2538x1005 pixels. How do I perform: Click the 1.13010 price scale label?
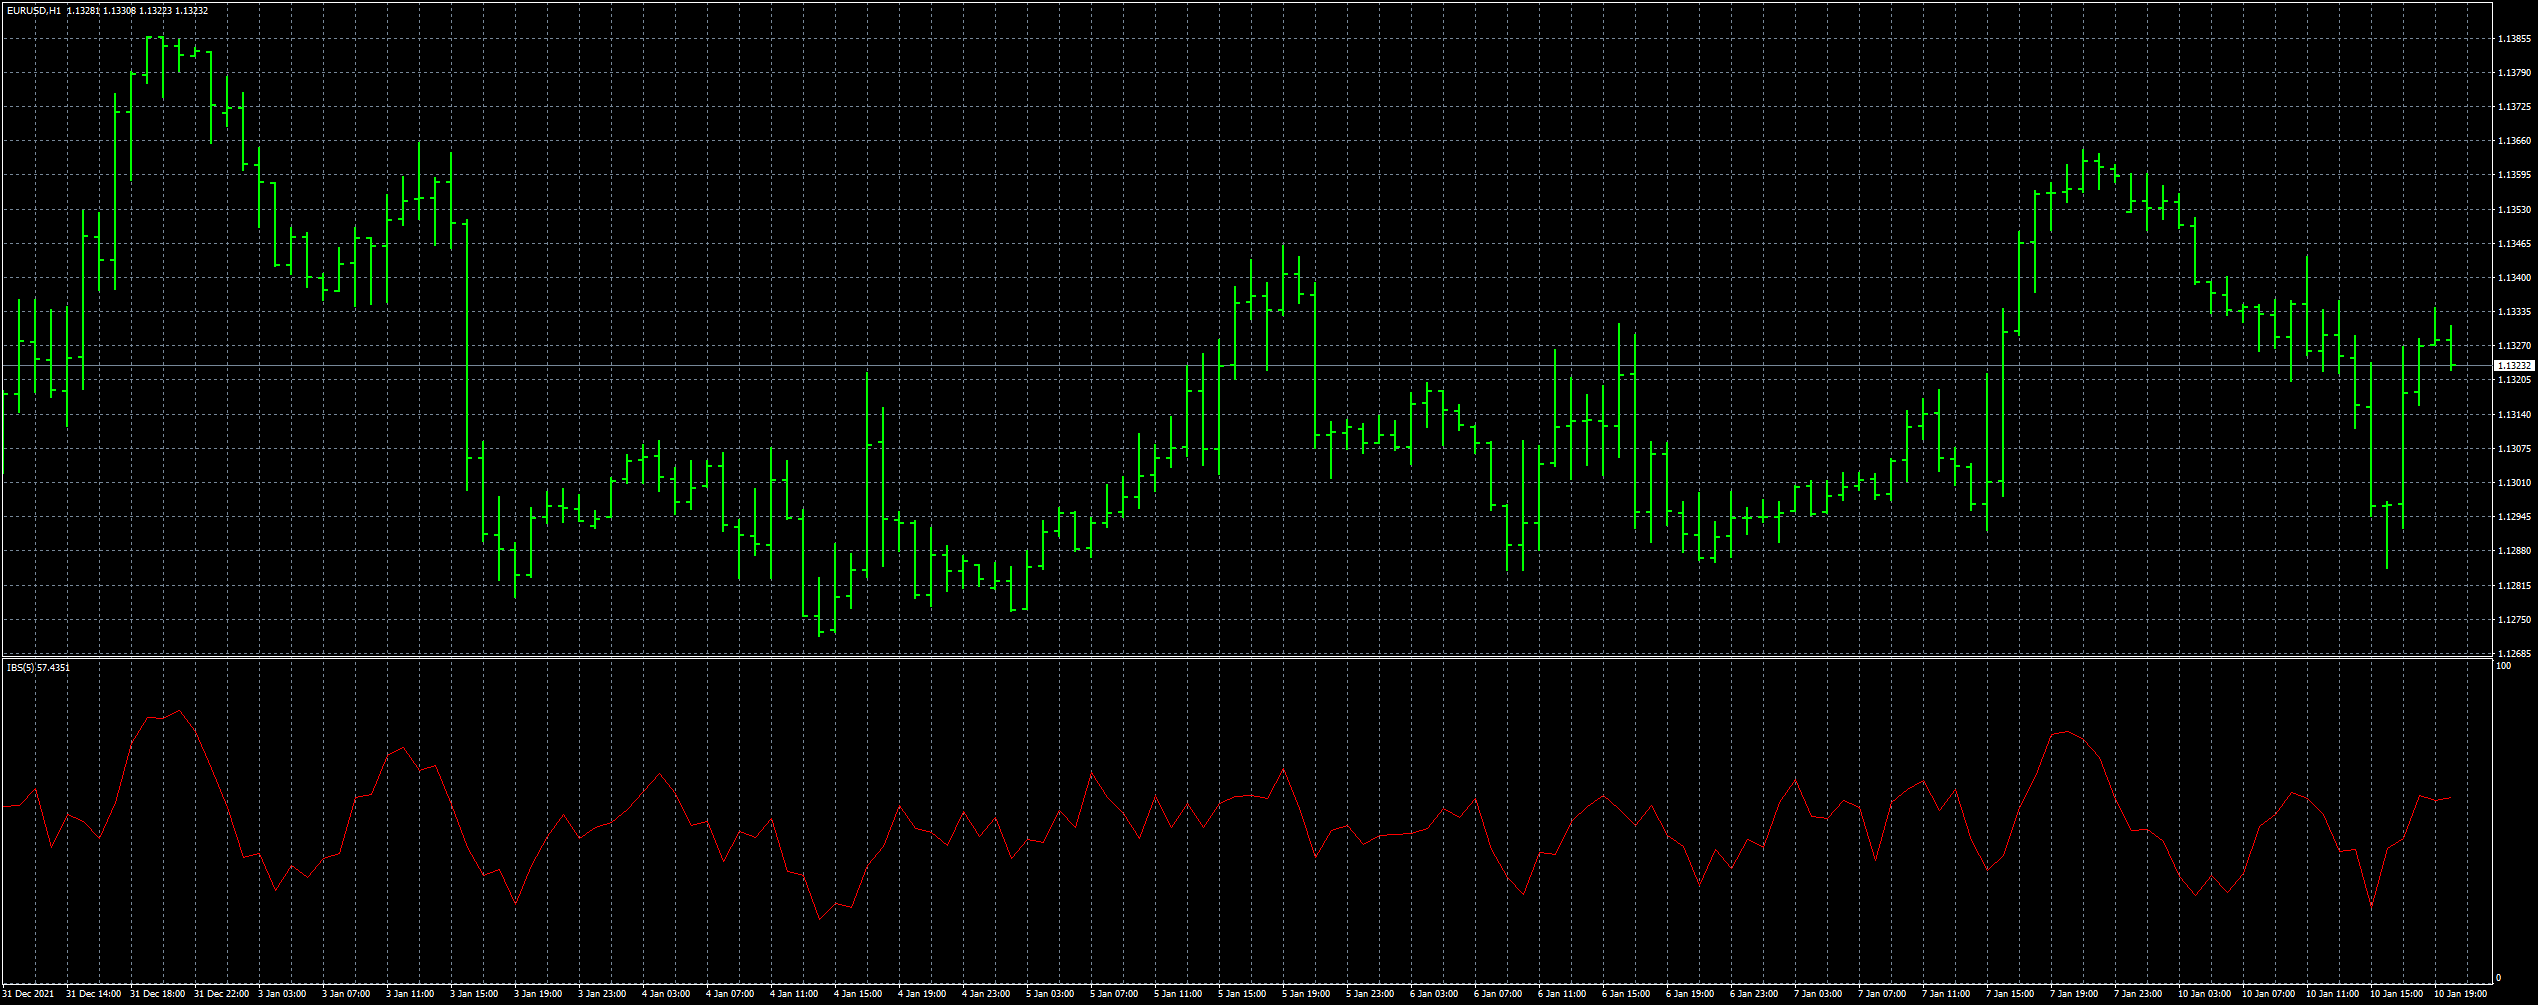pyautogui.click(x=2514, y=483)
